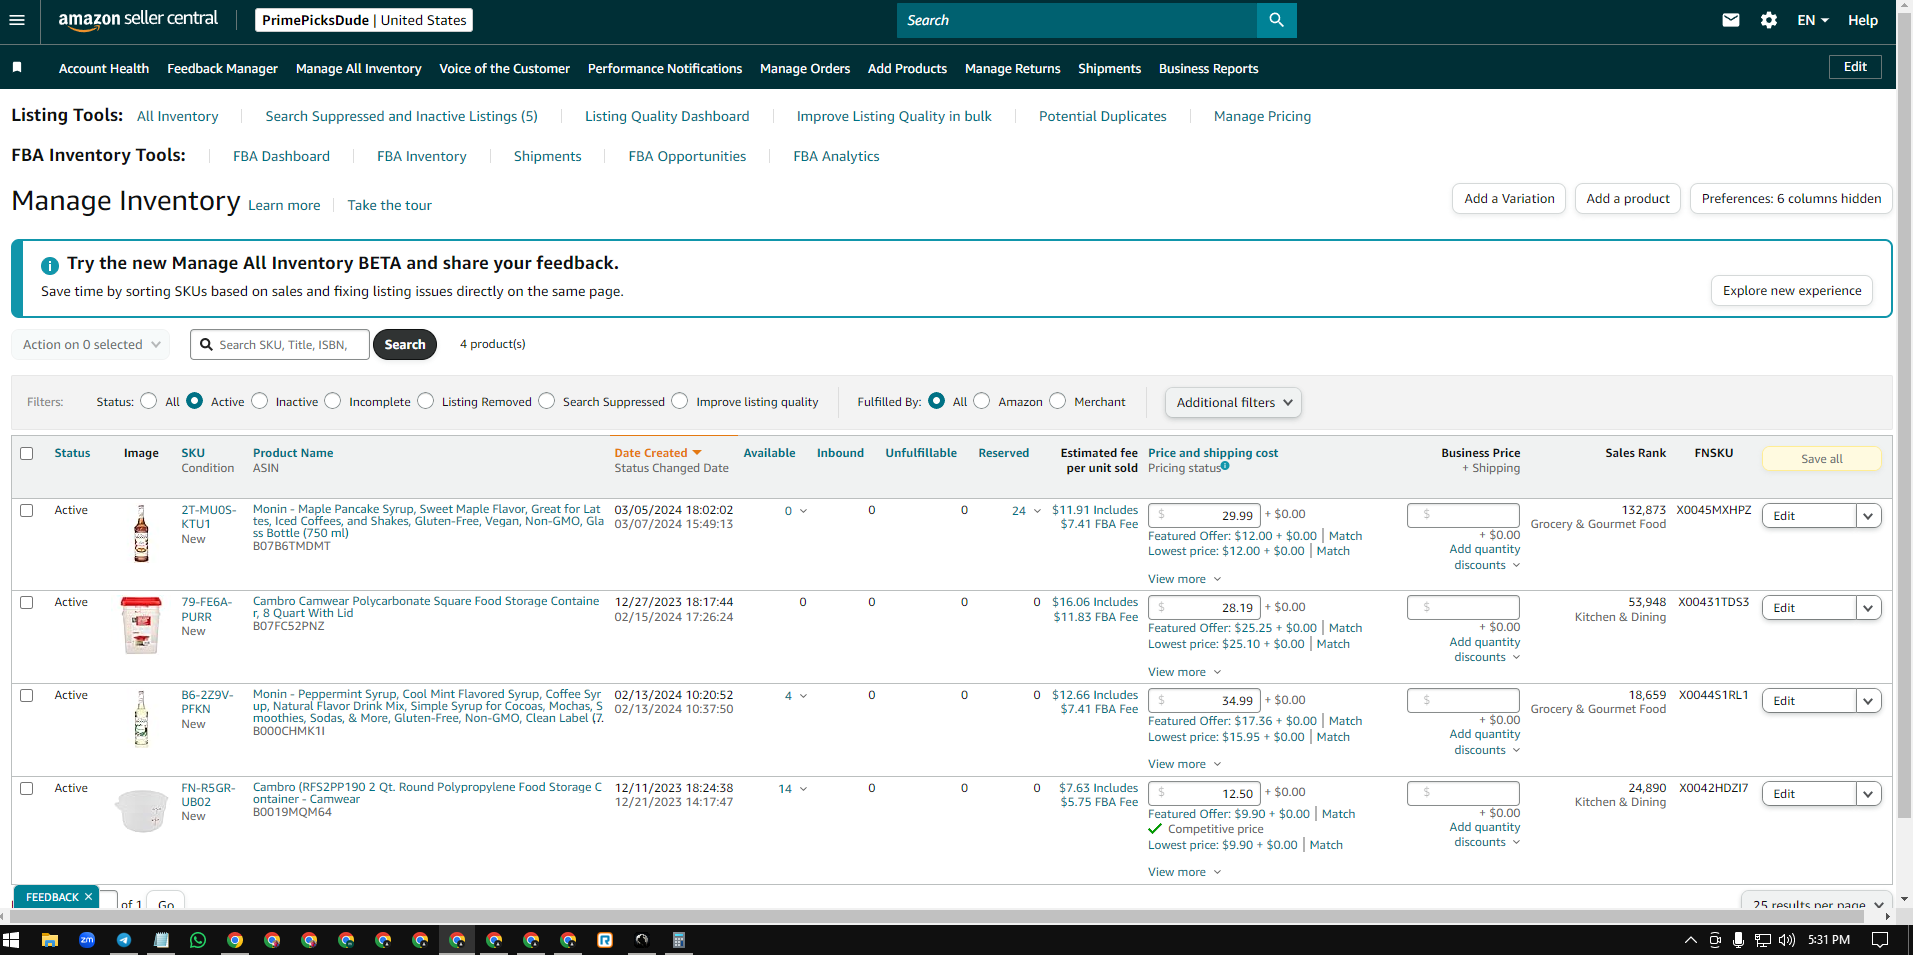Screen dimensions: 1913x955
Task: Open the Windows Start menu
Action: click(12, 940)
